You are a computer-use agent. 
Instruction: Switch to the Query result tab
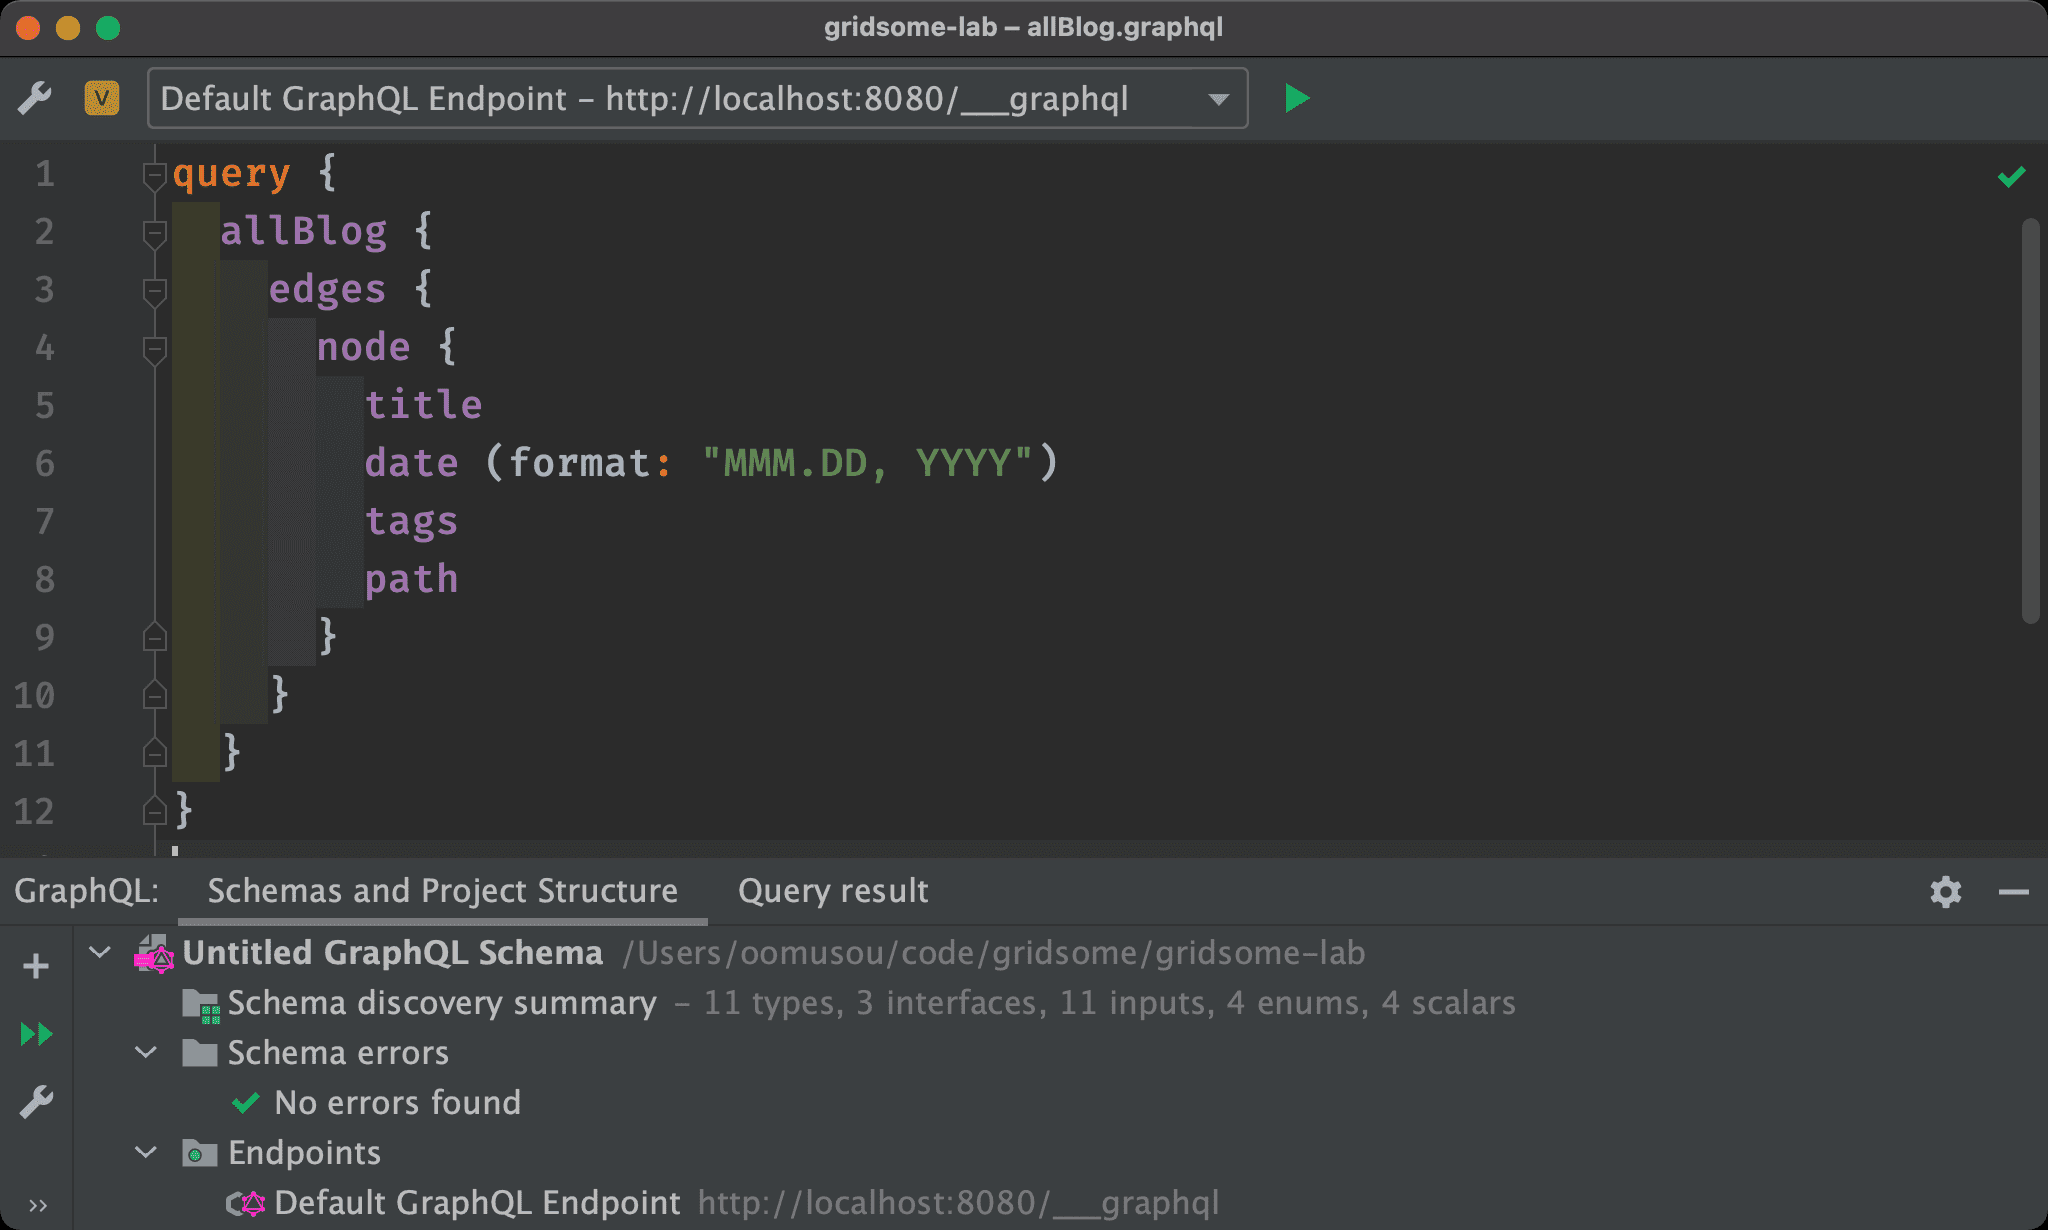point(833,891)
